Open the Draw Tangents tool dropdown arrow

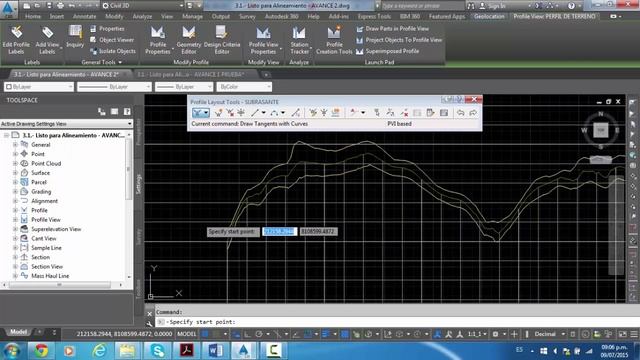click(206, 113)
